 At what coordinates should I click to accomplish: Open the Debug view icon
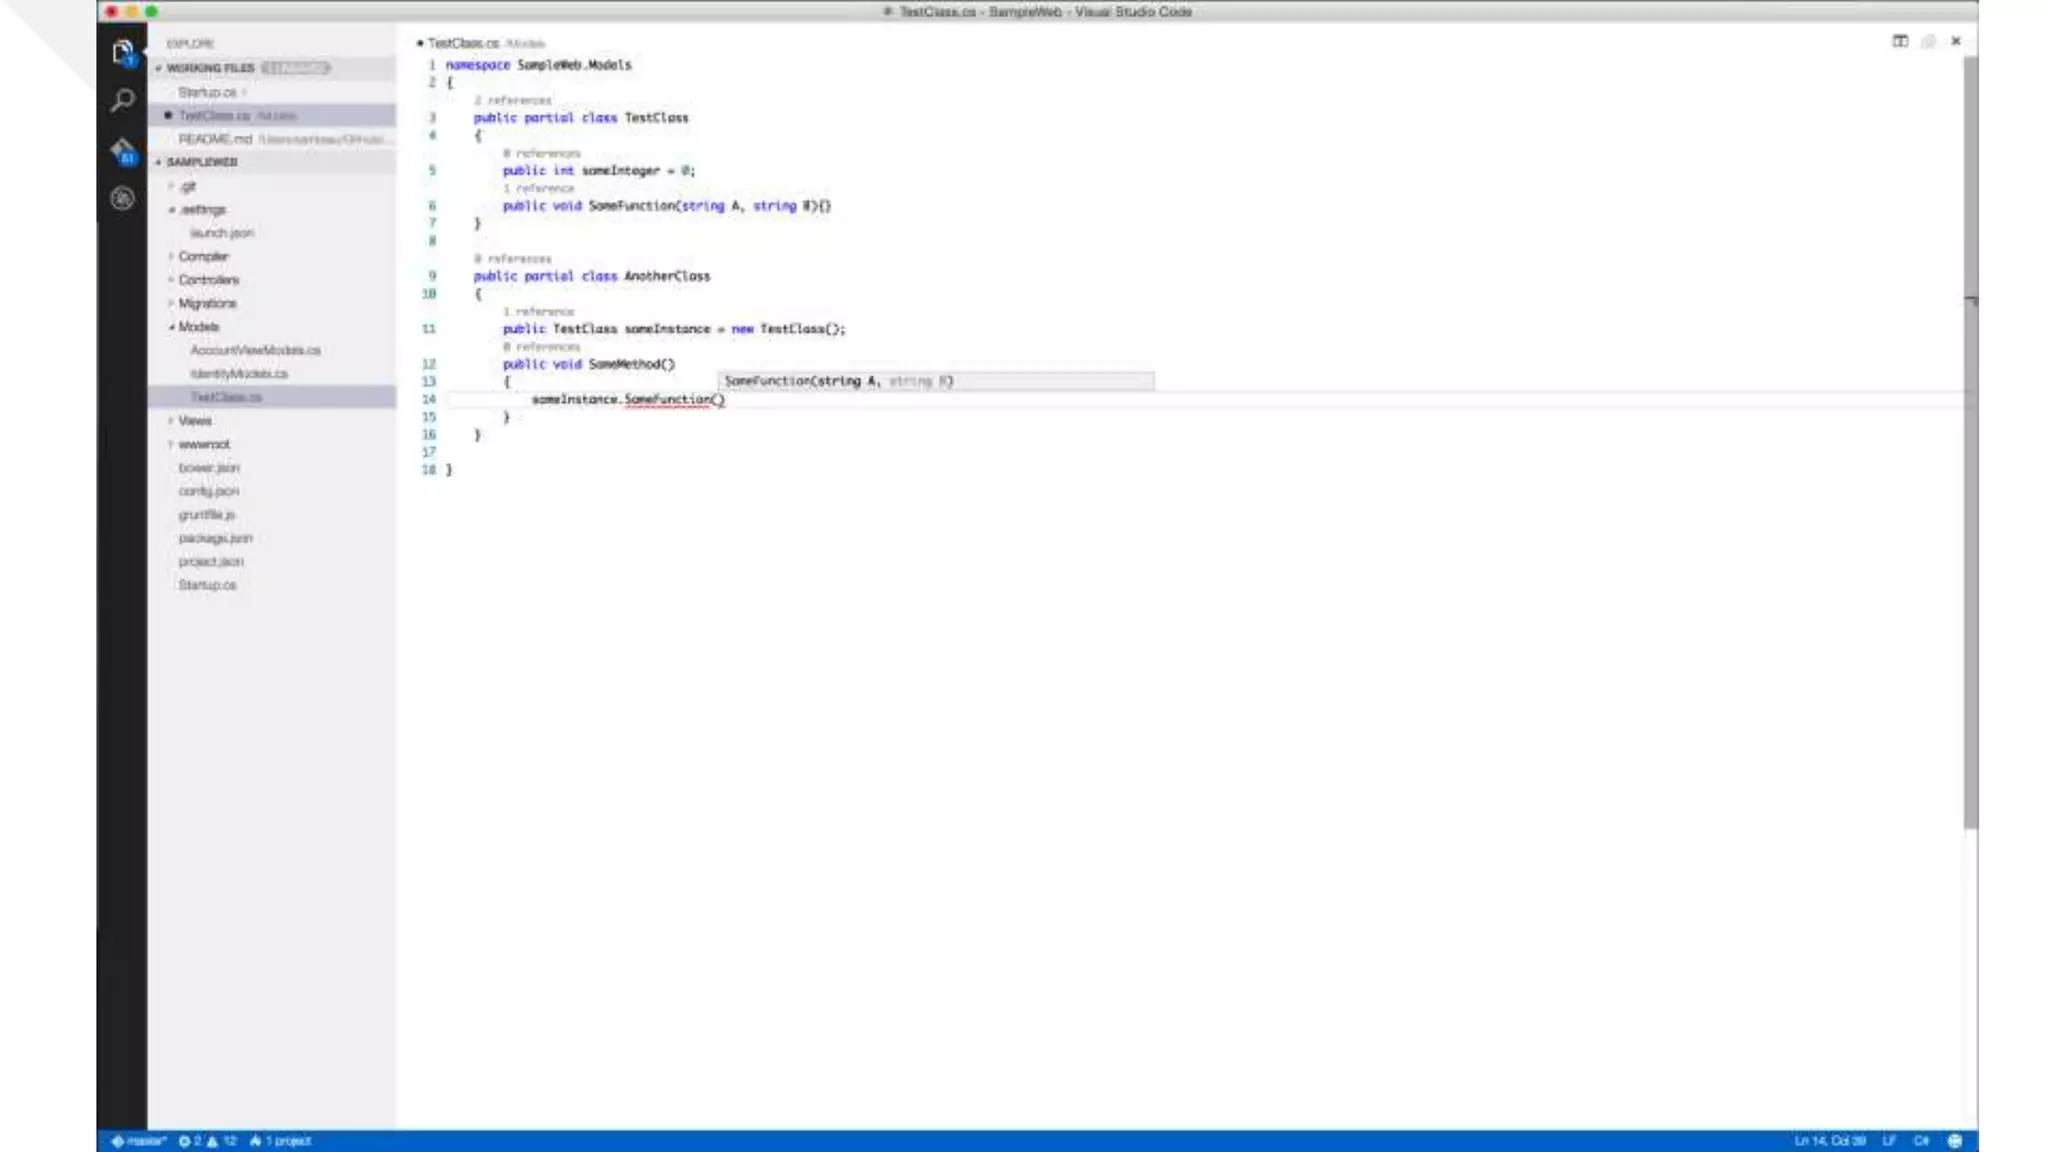click(x=122, y=199)
